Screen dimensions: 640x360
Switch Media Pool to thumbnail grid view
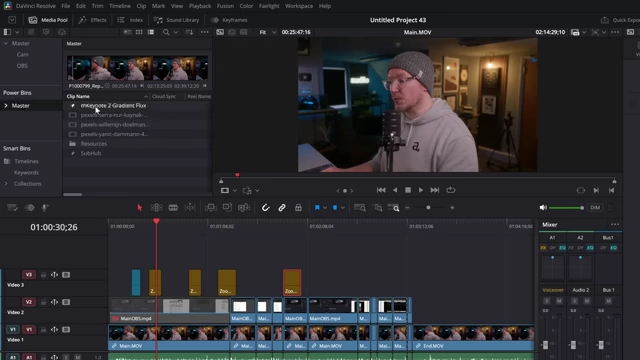[139, 32]
